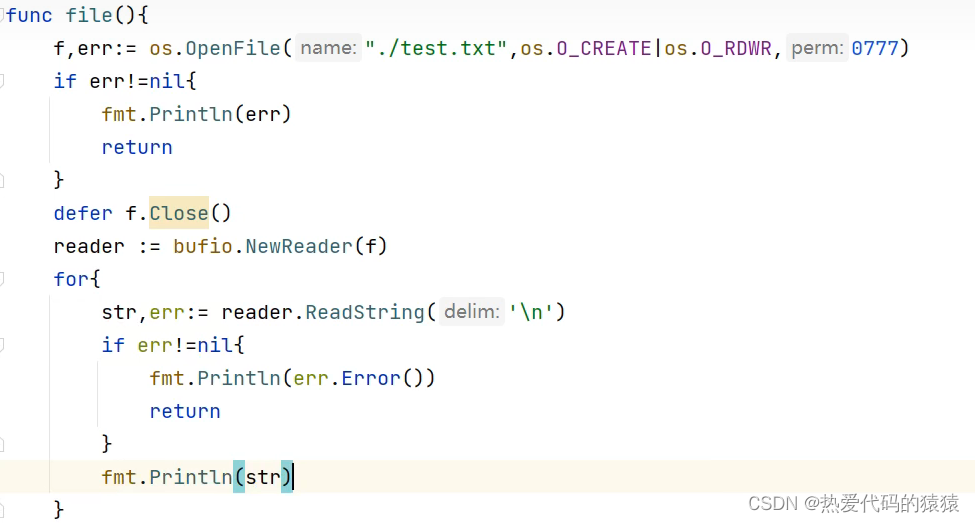
Task: Click the fmt.Println(err) statement
Action: click(196, 114)
